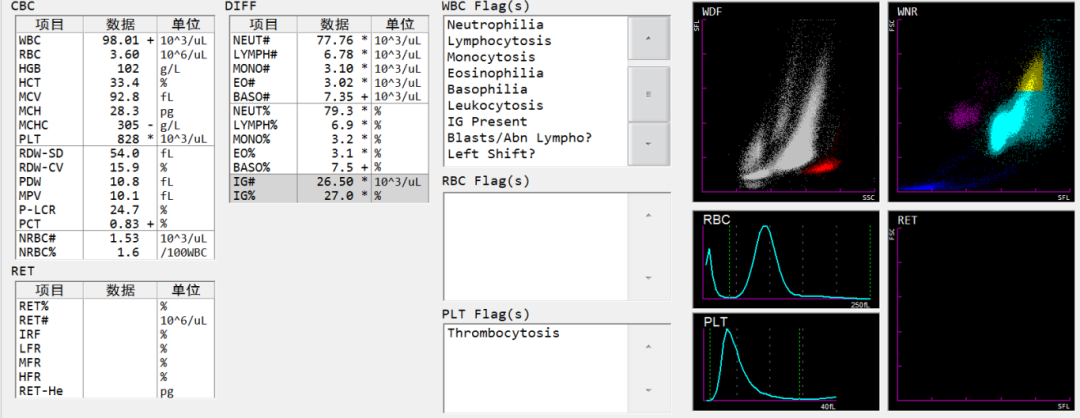Screen dimensions: 1080x418
Task: Click the MPV value 10.1
Action: pyautogui.click(x=127, y=196)
